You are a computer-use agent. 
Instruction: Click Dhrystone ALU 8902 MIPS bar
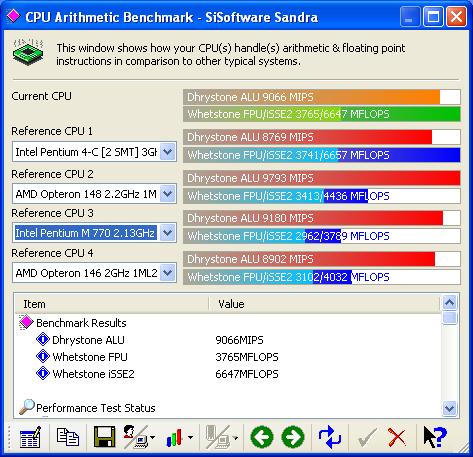coord(322,259)
